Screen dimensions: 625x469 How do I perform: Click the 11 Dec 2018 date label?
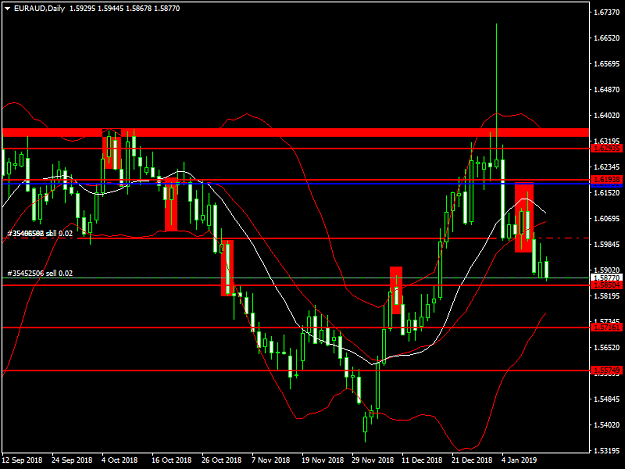pos(422,460)
